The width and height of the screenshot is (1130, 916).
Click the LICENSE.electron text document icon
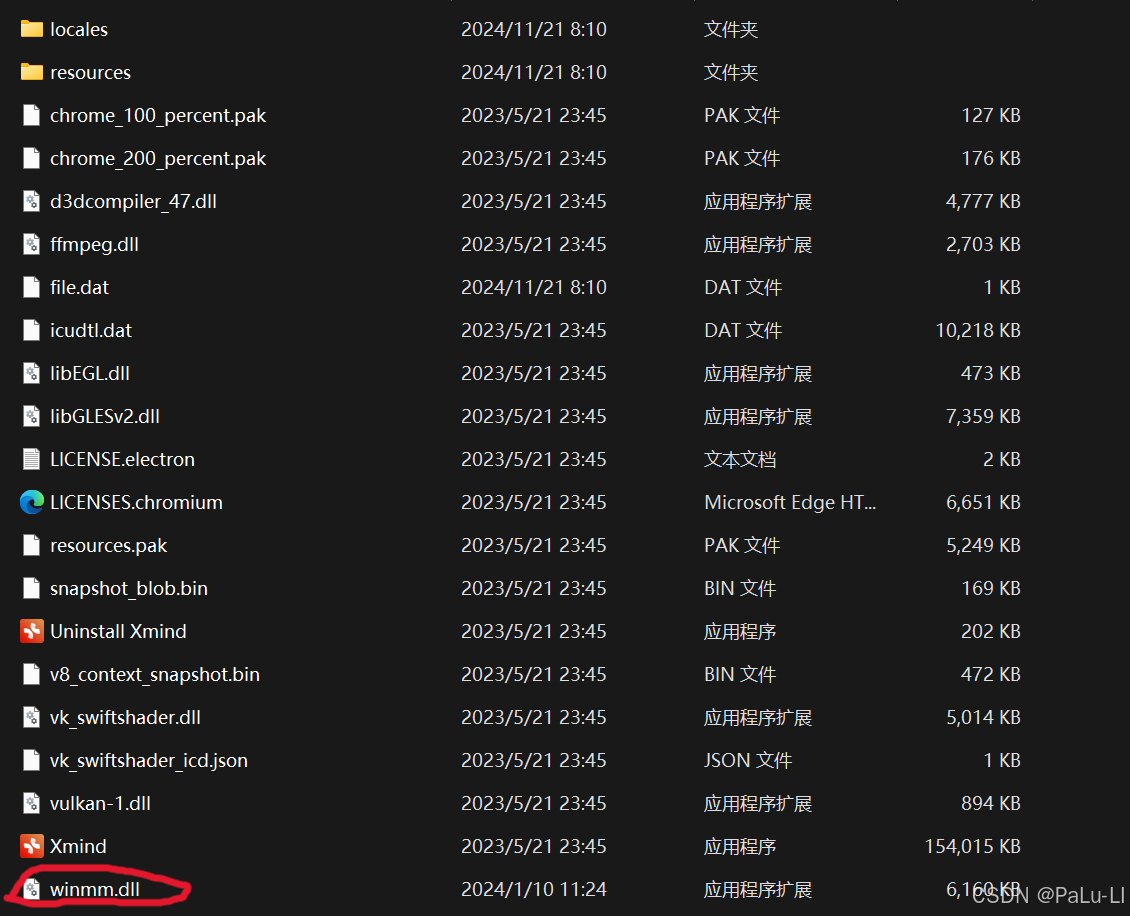coord(32,459)
